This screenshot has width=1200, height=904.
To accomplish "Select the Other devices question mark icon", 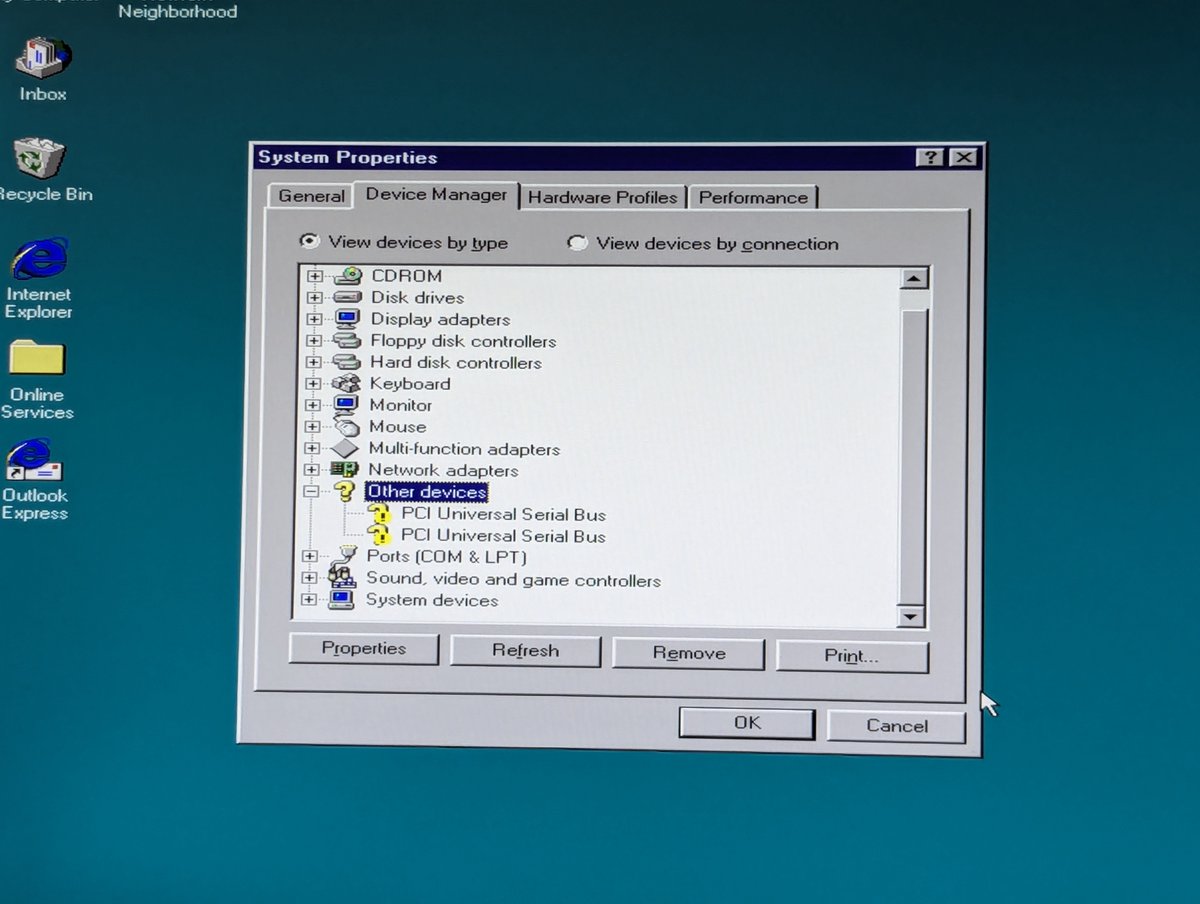I will (345, 492).
